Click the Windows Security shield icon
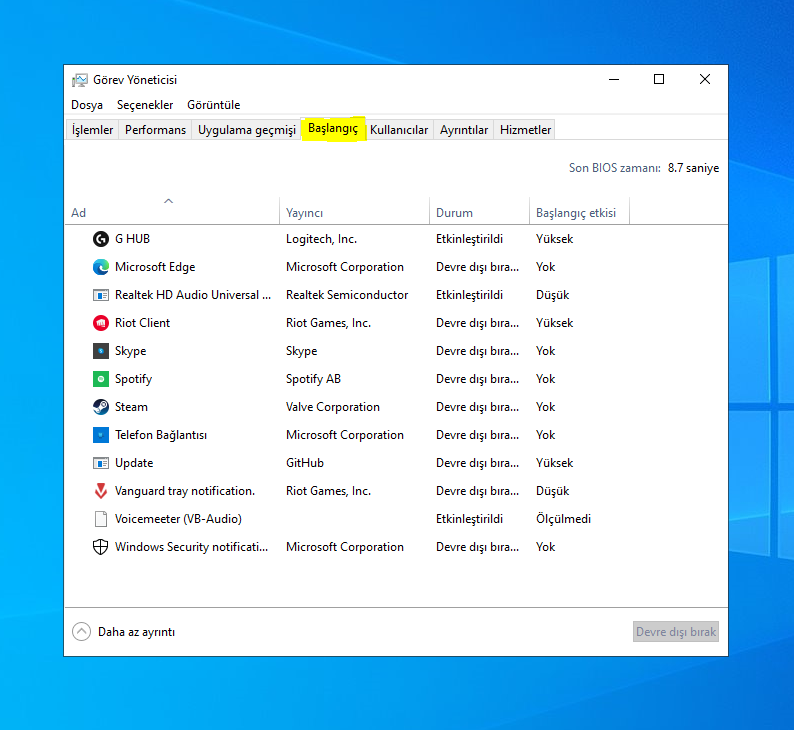794x730 pixels. pyautogui.click(x=101, y=547)
